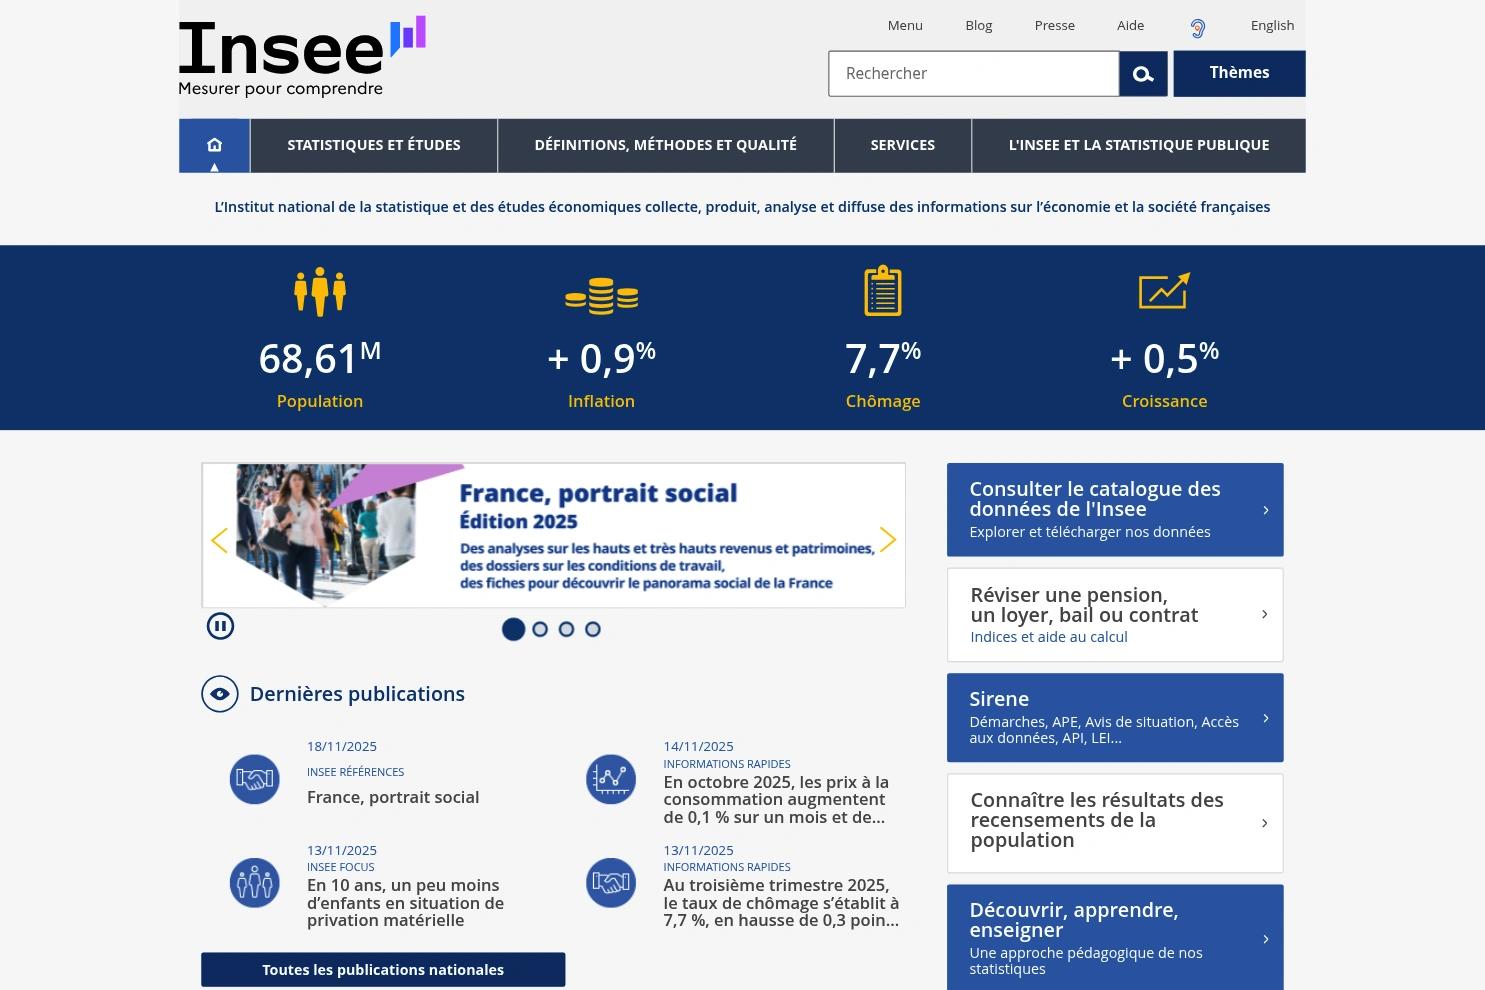
Task: Focus the Rechercher search field
Action: 974,74
